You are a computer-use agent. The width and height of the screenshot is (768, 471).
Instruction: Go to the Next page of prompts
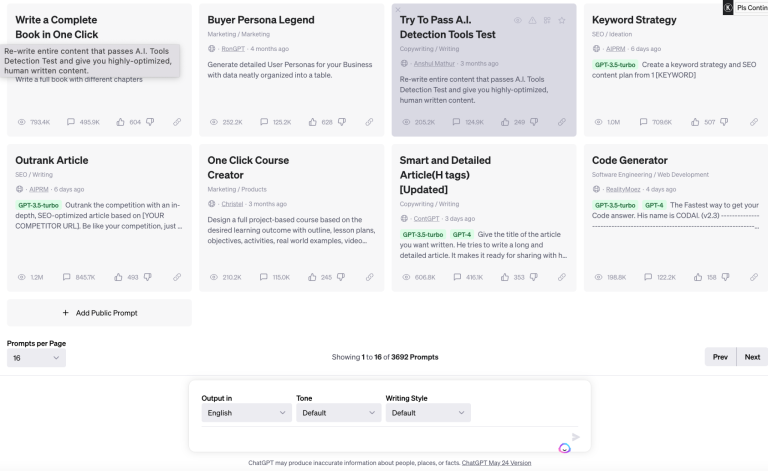click(x=752, y=357)
